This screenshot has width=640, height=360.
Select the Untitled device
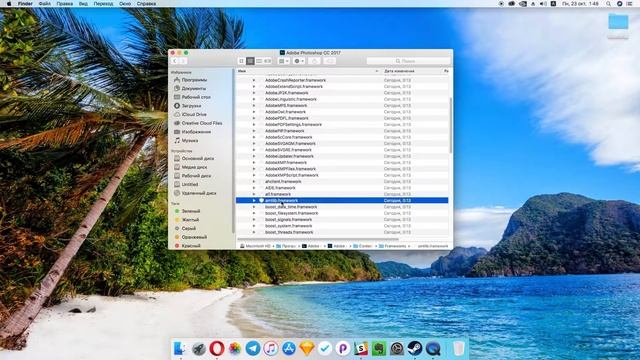tap(186, 184)
